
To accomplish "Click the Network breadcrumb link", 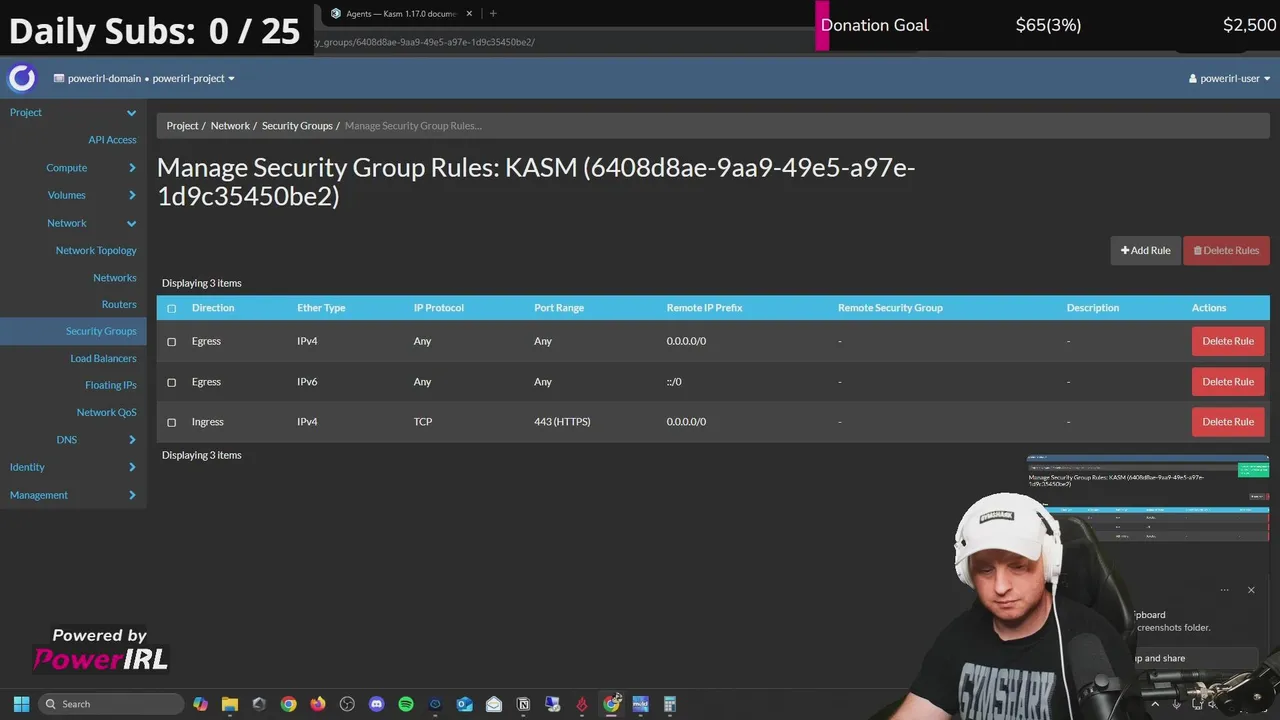I will click(230, 126).
